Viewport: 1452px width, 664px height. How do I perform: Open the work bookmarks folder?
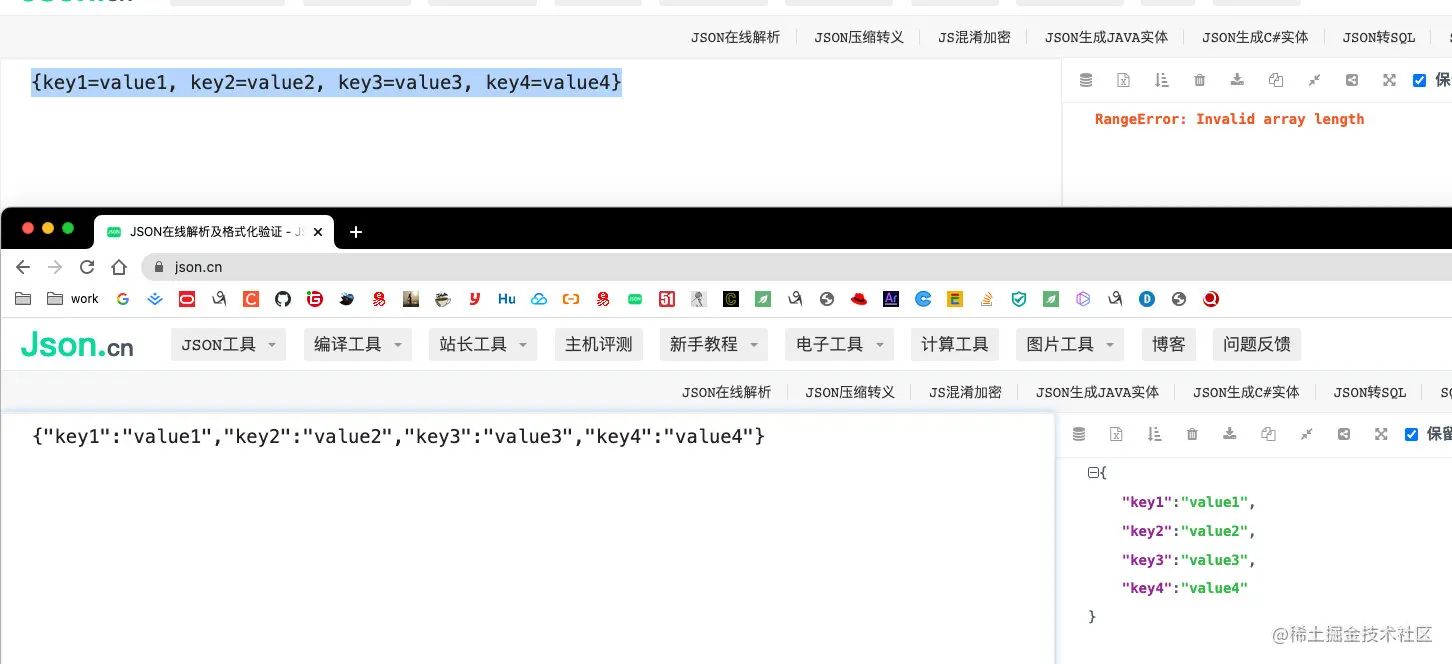(73, 298)
